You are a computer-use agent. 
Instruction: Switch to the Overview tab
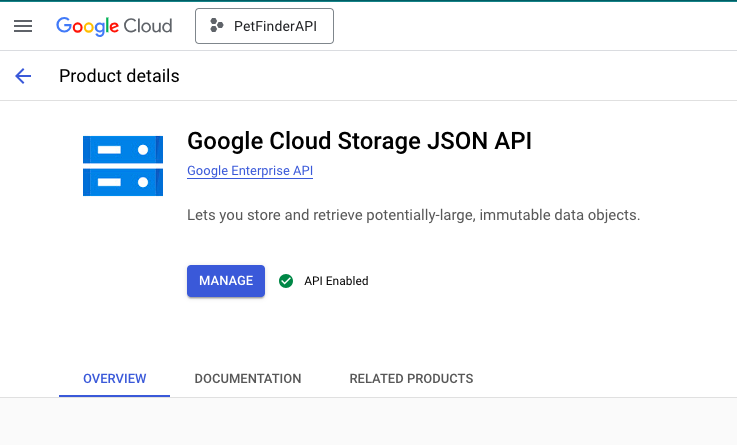[x=114, y=379]
